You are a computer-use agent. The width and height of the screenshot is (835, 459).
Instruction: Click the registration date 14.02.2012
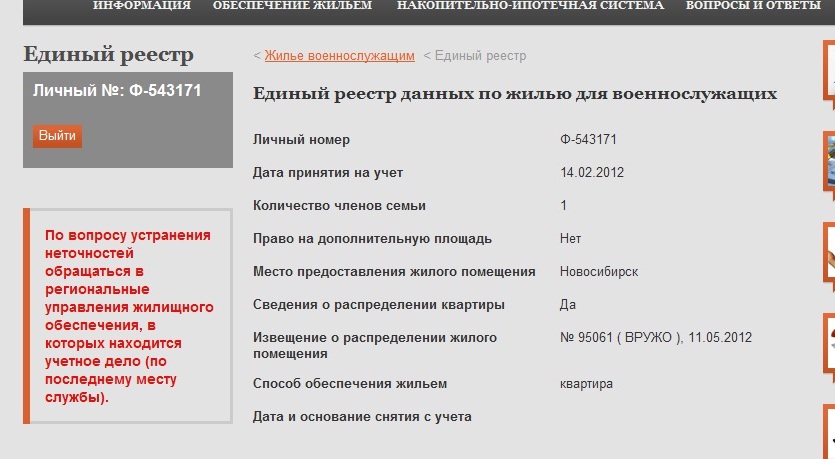pyautogui.click(x=592, y=172)
